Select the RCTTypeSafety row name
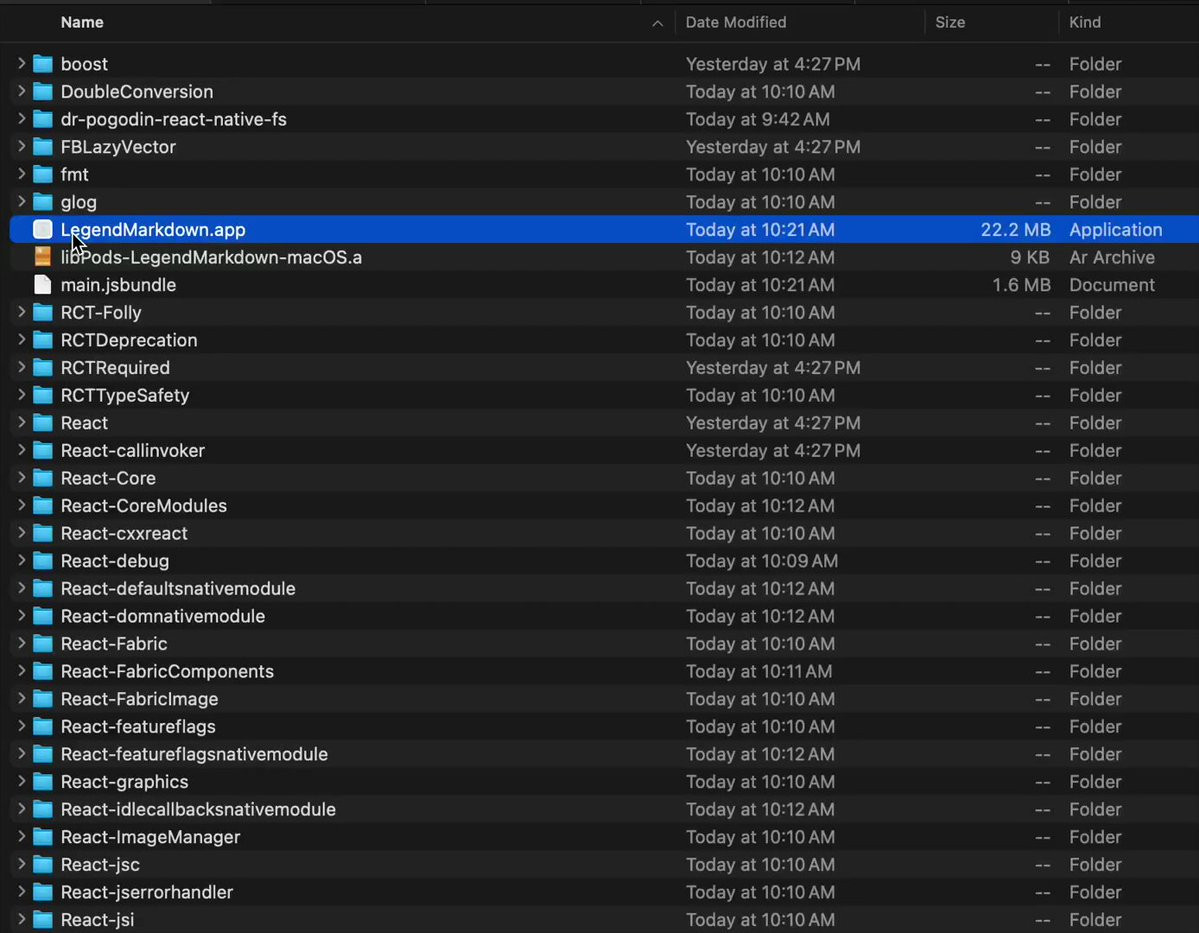The image size is (1199, 933). [125, 395]
